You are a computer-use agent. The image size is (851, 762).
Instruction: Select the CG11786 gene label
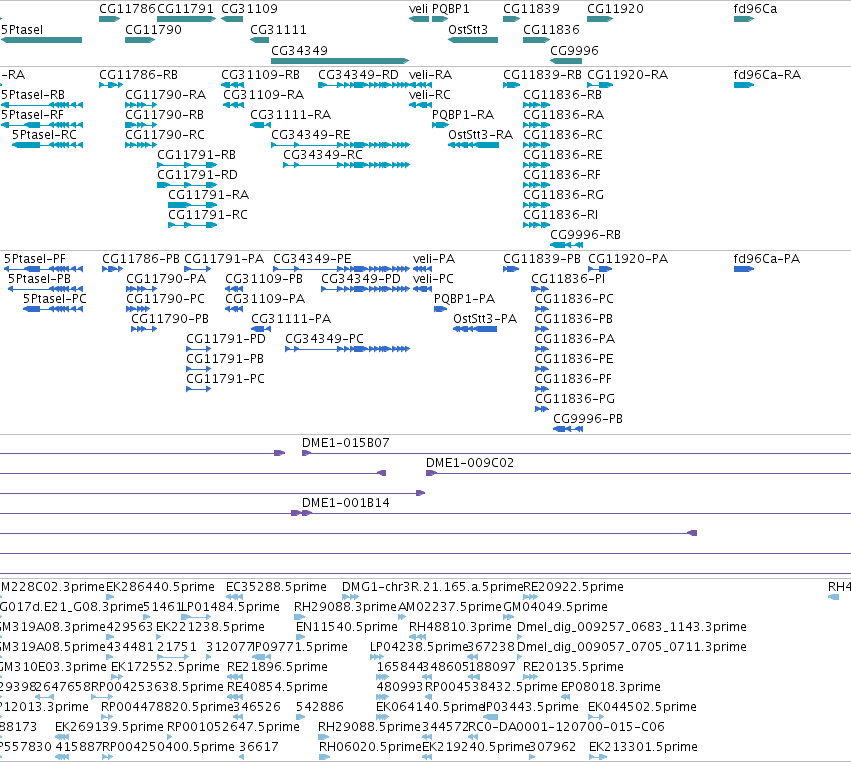[128, 9]
